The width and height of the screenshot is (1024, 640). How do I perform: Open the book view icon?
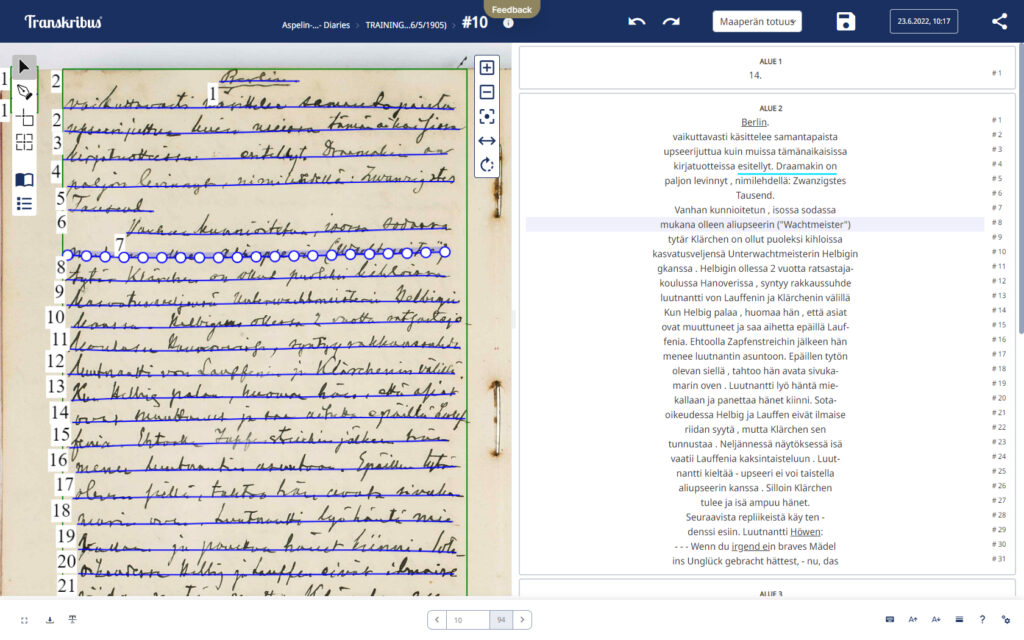click(x=24, y=179)
